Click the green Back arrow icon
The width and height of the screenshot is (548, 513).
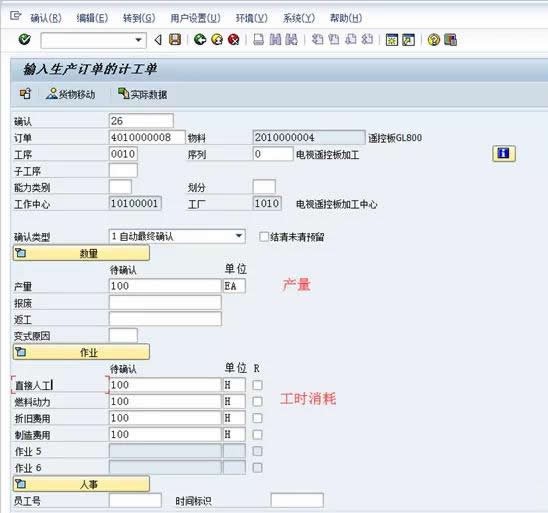pyautogui.click(x=200, y=39)
